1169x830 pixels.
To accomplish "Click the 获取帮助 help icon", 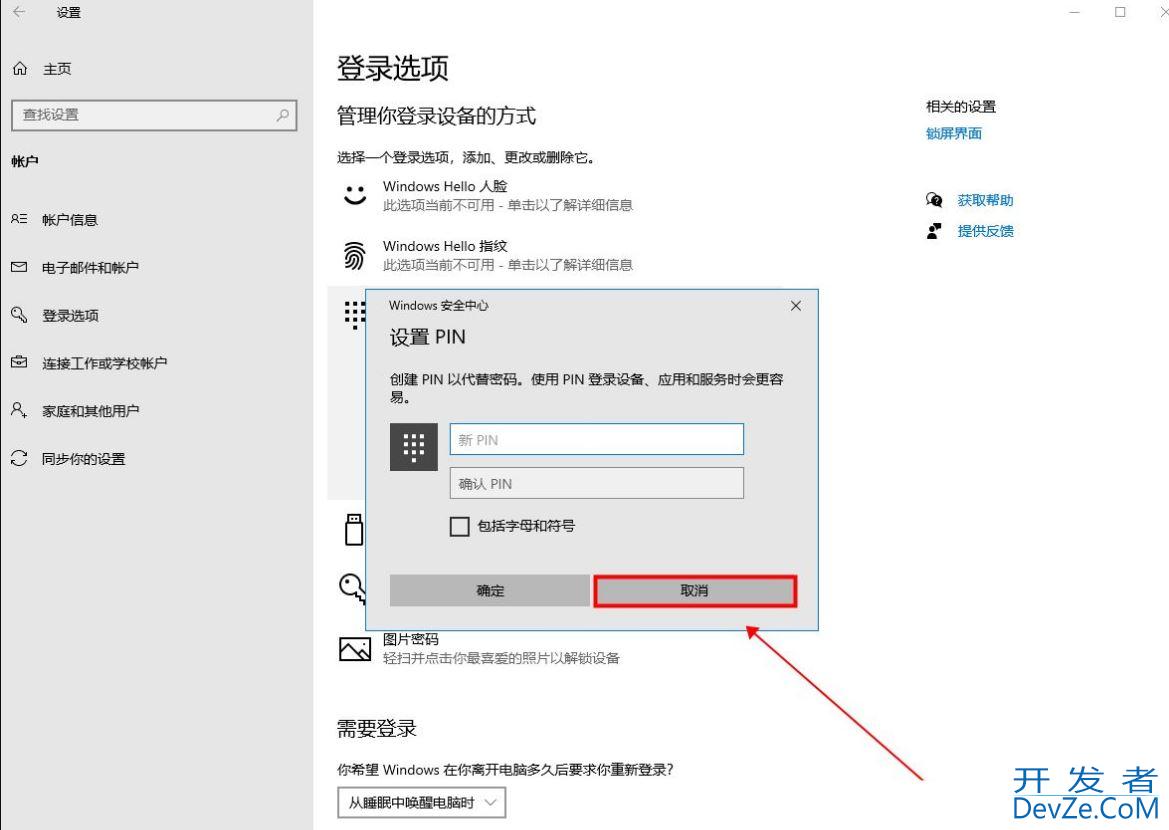I will coord(934,200).
